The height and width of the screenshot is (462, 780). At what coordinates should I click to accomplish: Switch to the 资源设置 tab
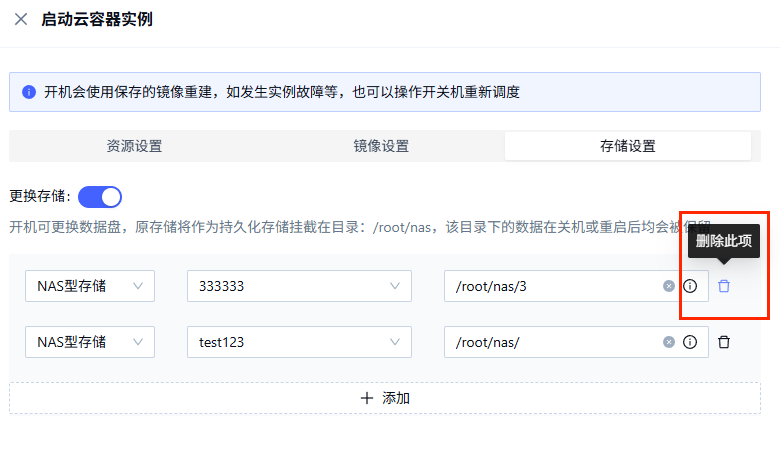coord(134,146)
